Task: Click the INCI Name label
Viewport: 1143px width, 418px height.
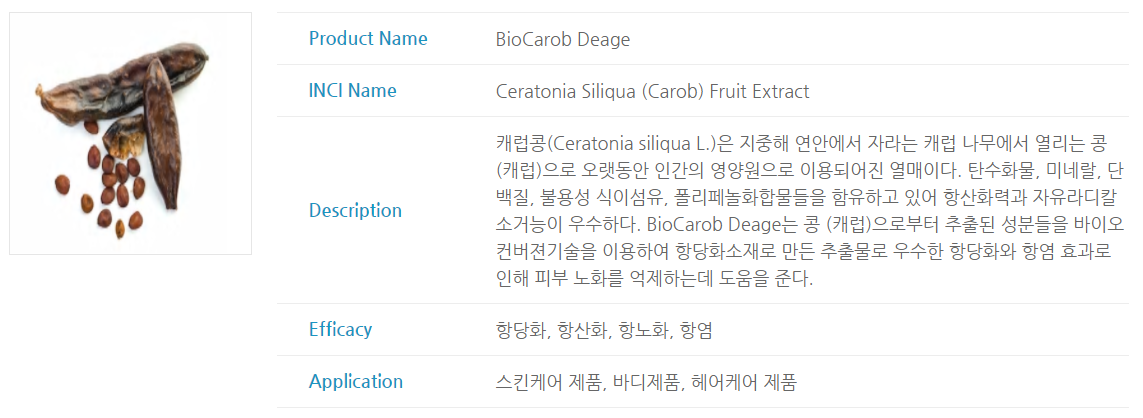Action: (x=353, y=90)
